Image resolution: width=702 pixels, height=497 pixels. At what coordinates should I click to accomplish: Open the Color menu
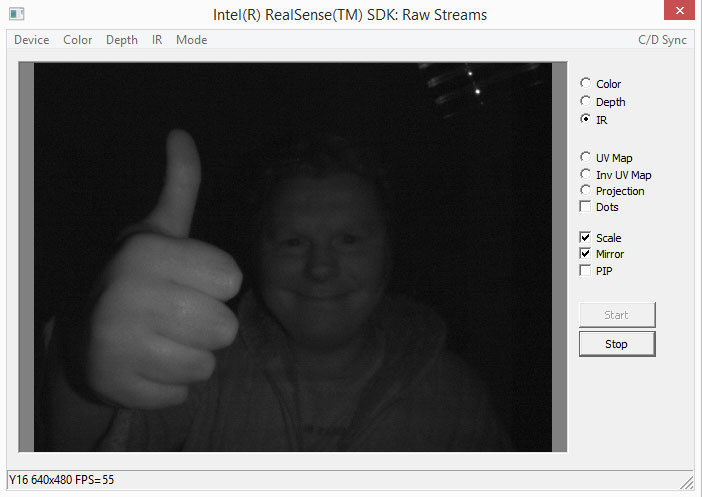[x=77, y=40]
